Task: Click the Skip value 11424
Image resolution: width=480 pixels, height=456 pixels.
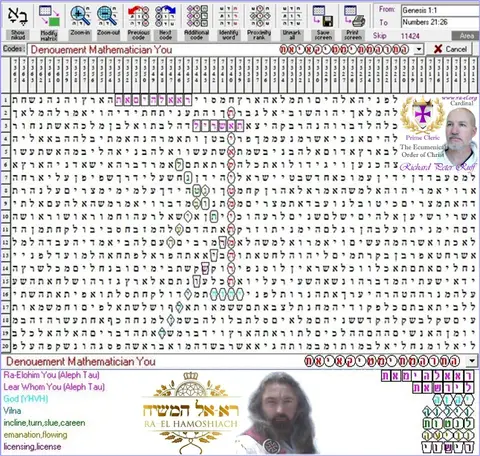Action: click(x=410, y=36)
